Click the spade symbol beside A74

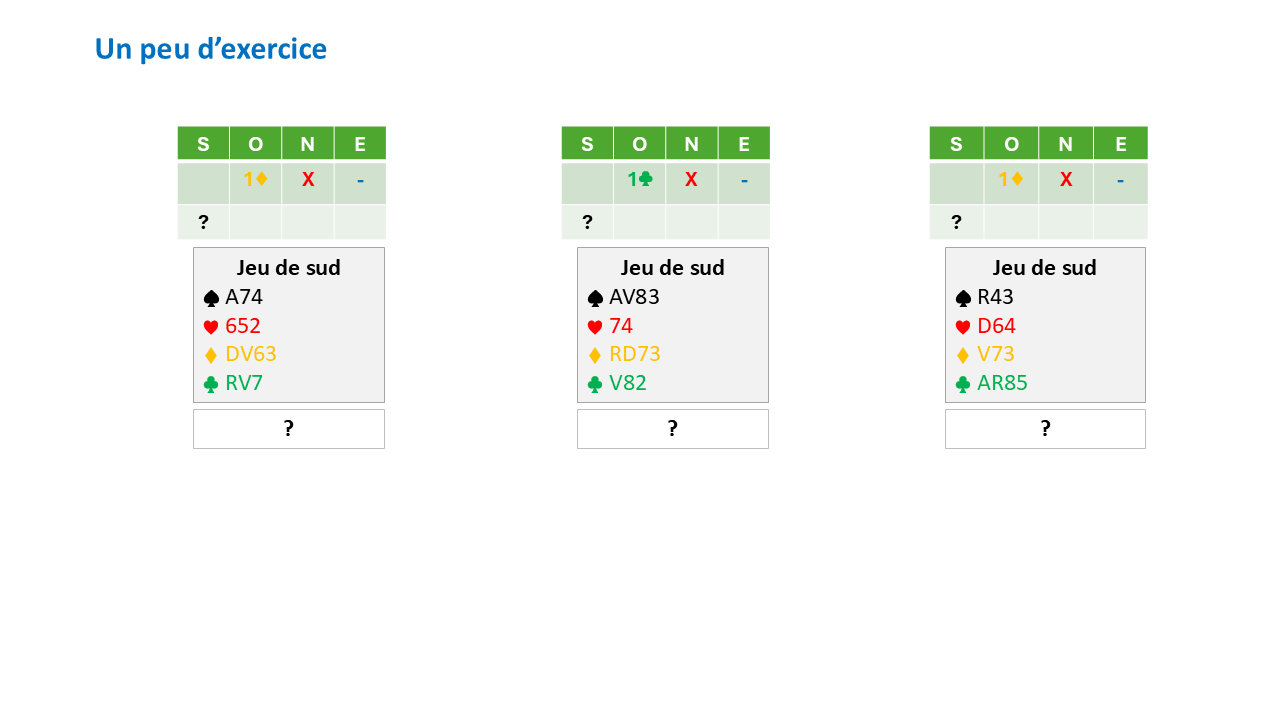coord(211,298)
